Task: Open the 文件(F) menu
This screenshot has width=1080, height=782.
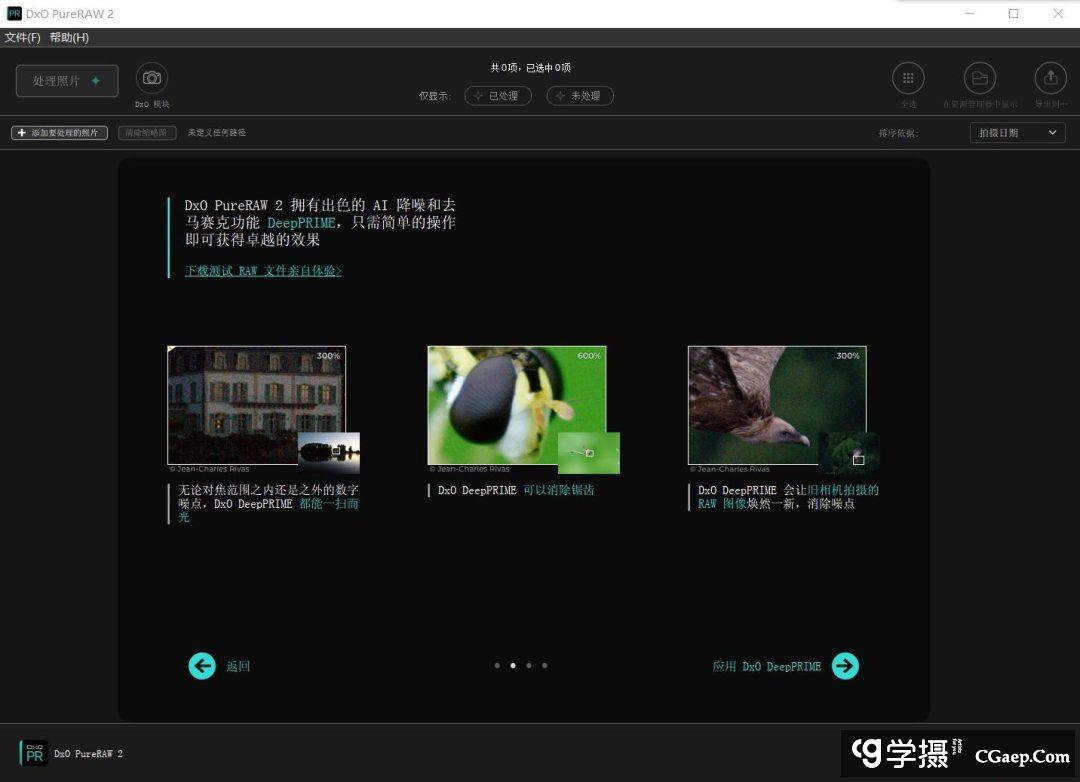Action: (x=23, y=38)
